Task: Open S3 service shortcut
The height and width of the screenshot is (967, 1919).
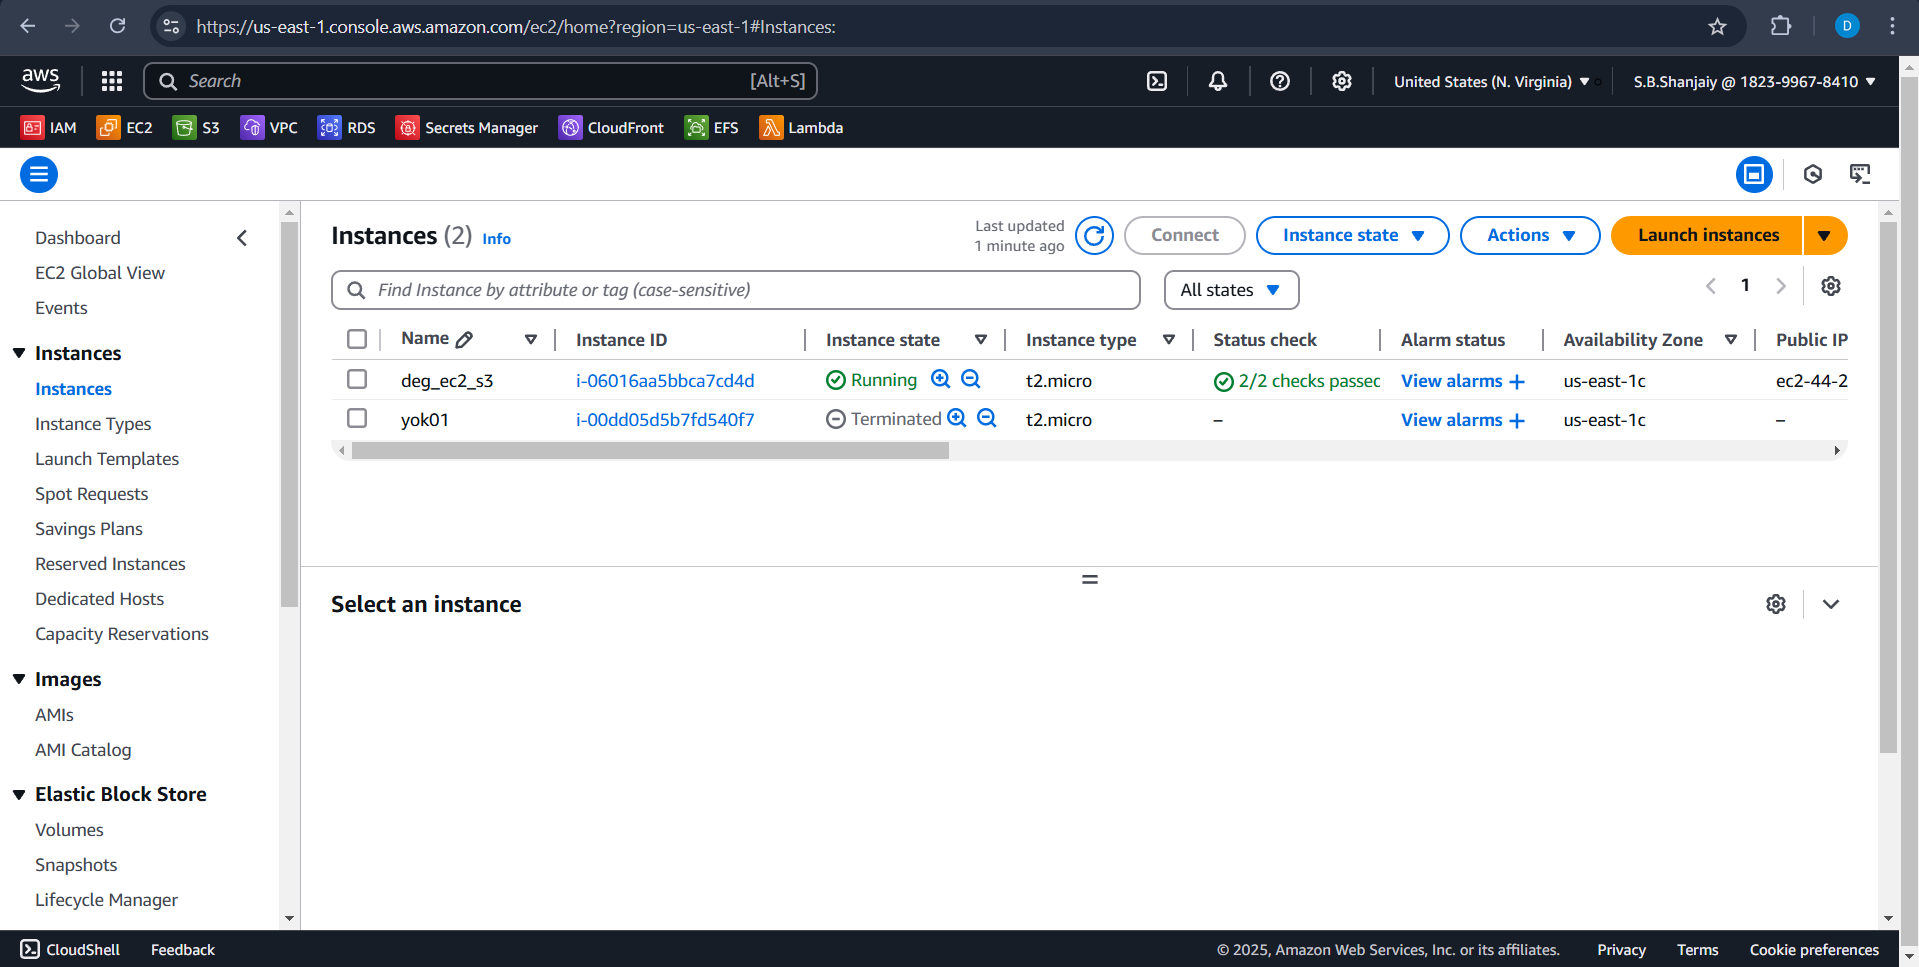Action: [197, 128]
